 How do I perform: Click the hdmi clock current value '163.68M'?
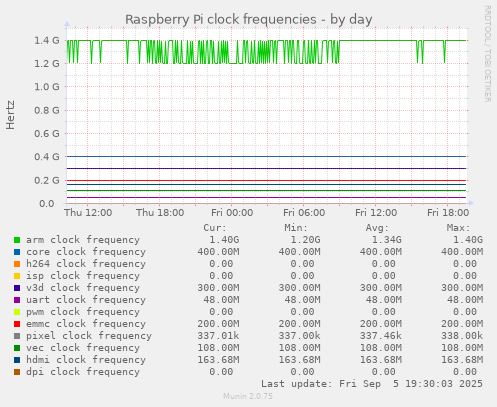pyautogui.click(x=218, y=360)
